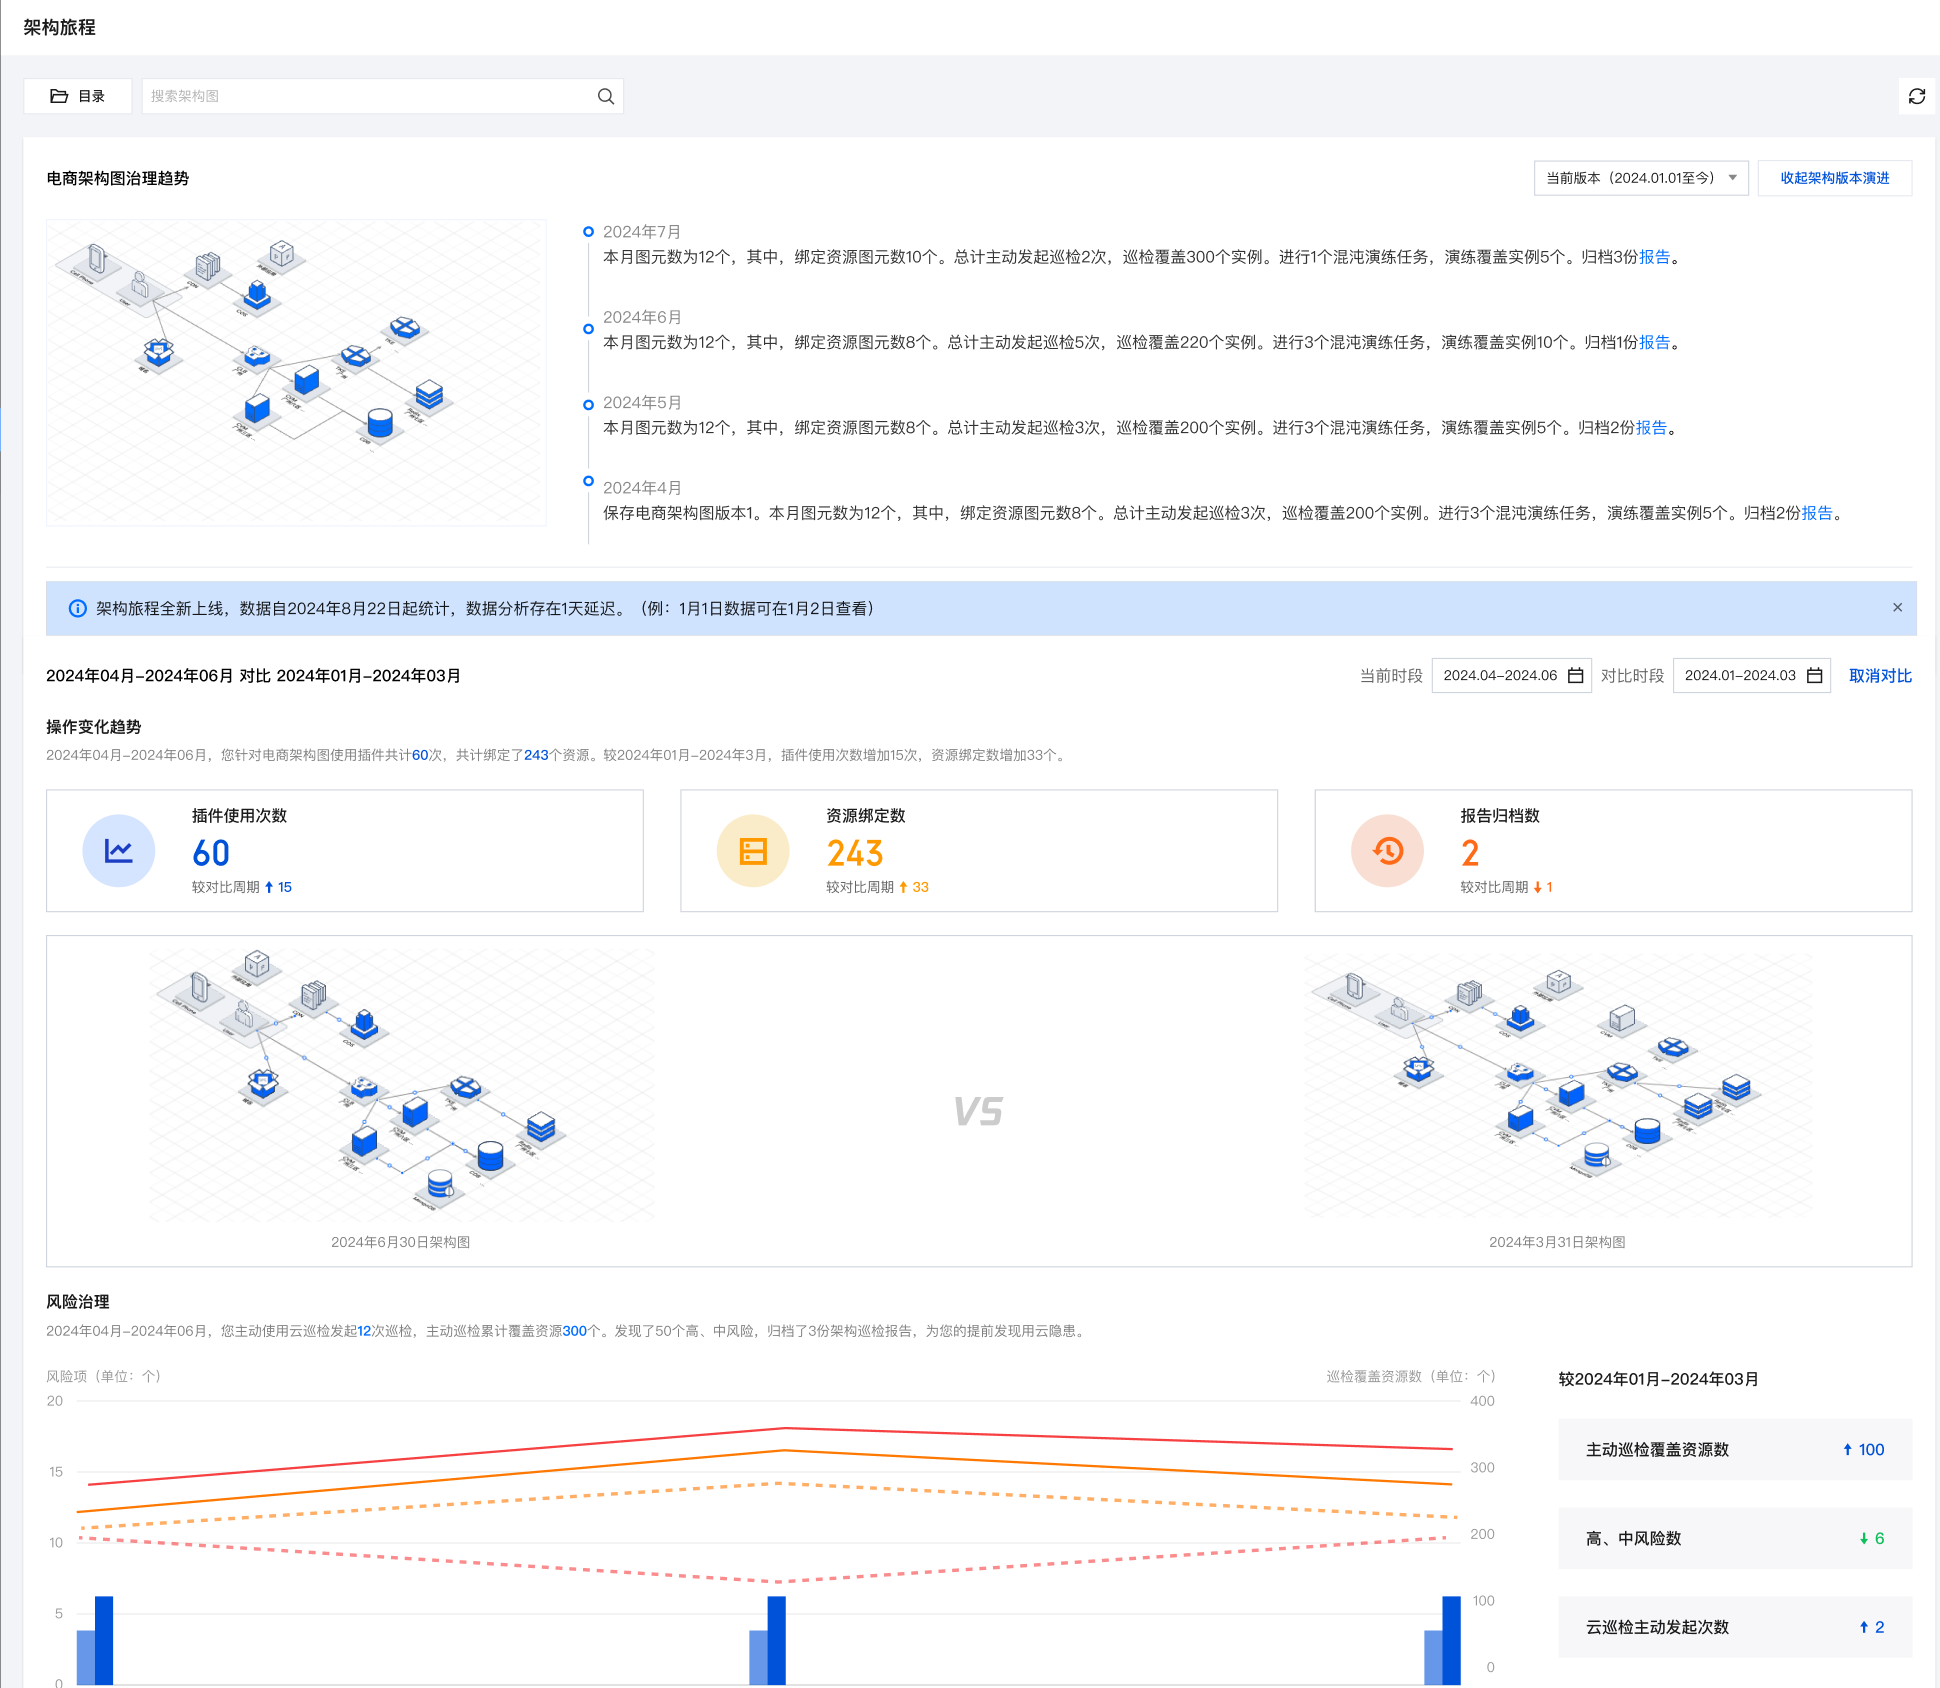Select the 2024年7月 timeline marker
The height and width of the screenshot is (1688, 1940).
tap(588, 232)
